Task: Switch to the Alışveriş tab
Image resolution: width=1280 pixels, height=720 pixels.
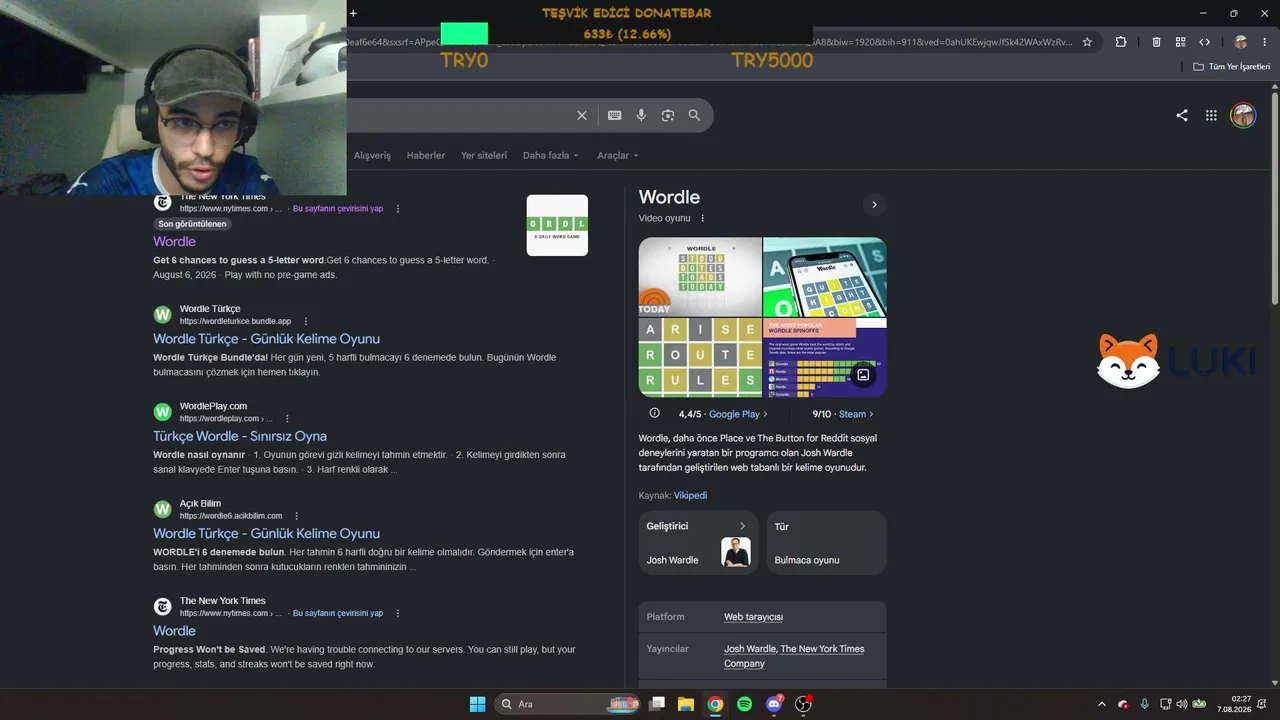Action: pos(372,155)
